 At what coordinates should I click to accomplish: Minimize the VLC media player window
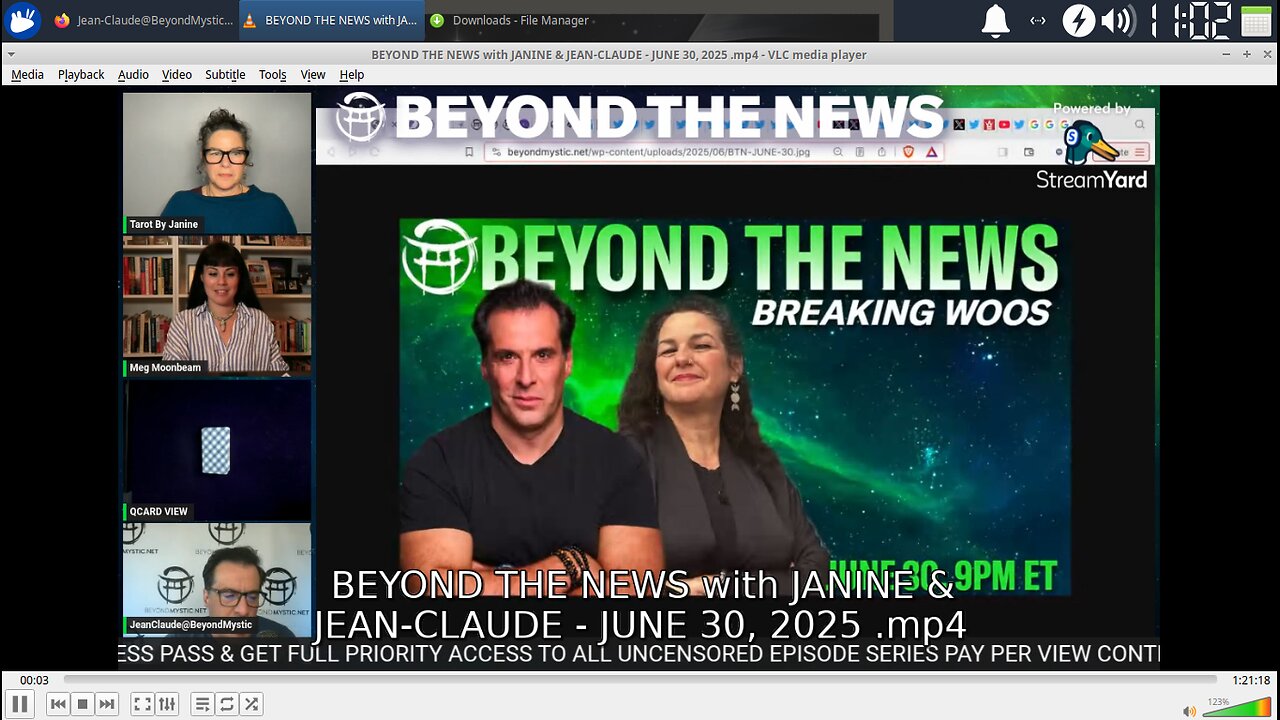[x=1228, y=54]
